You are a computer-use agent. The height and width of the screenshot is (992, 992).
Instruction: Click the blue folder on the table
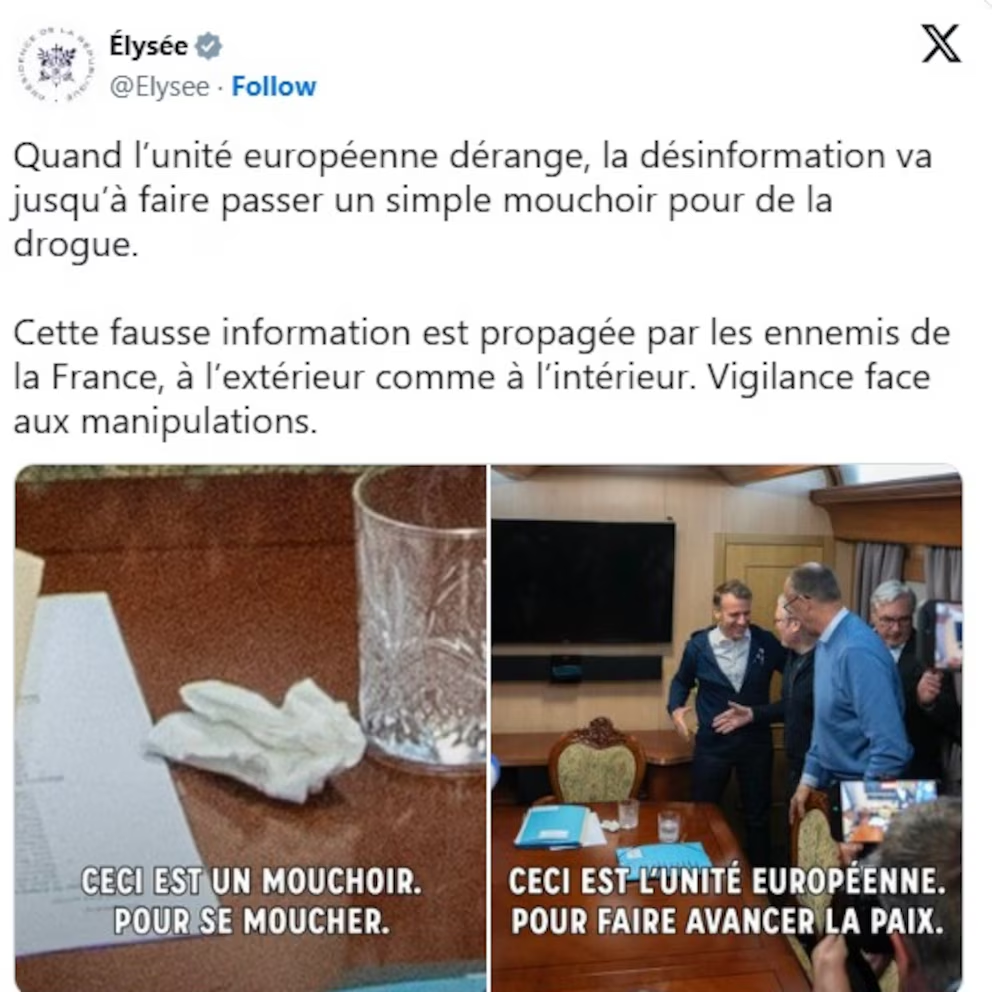[x=550, y=828]
